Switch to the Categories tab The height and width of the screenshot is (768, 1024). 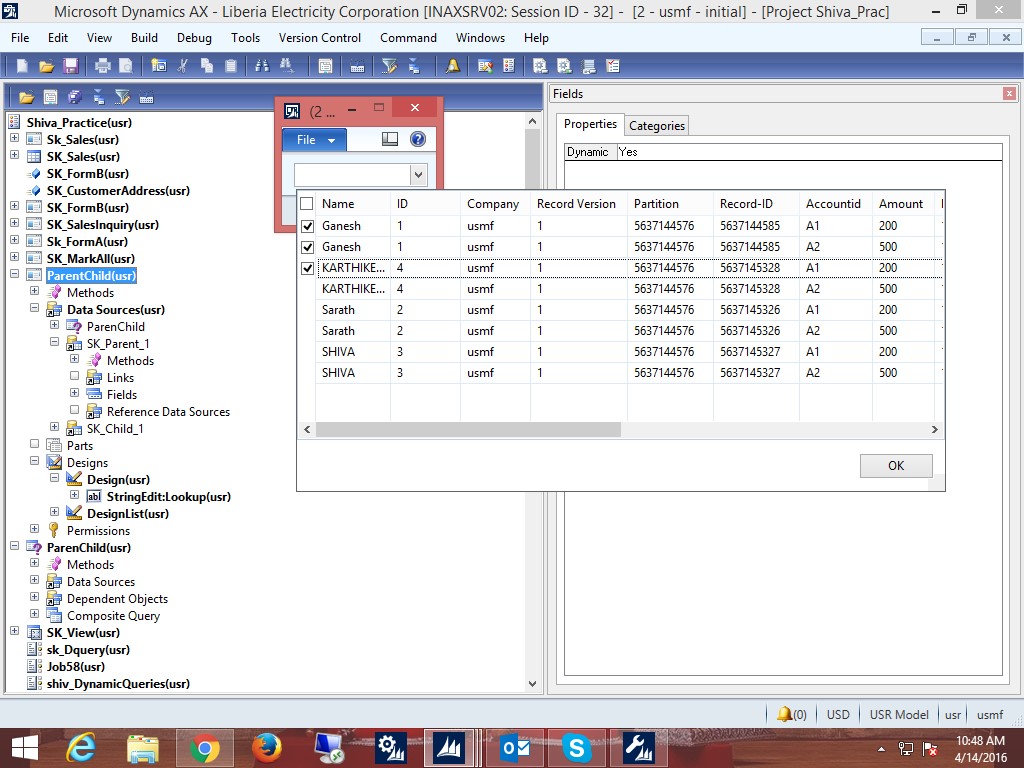[x=656, y=126]
